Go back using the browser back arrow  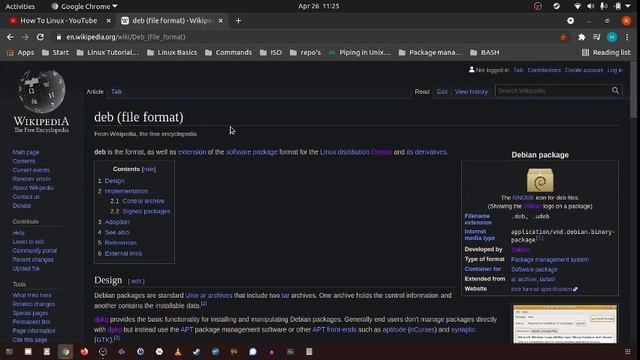pos(10,37)
